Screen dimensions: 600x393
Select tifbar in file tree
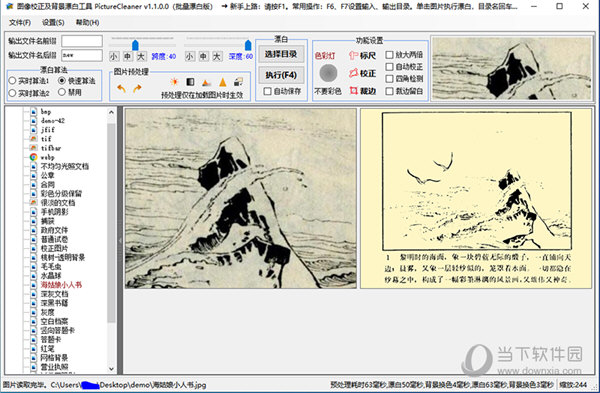pyautogui.click(x=51, y=148)
